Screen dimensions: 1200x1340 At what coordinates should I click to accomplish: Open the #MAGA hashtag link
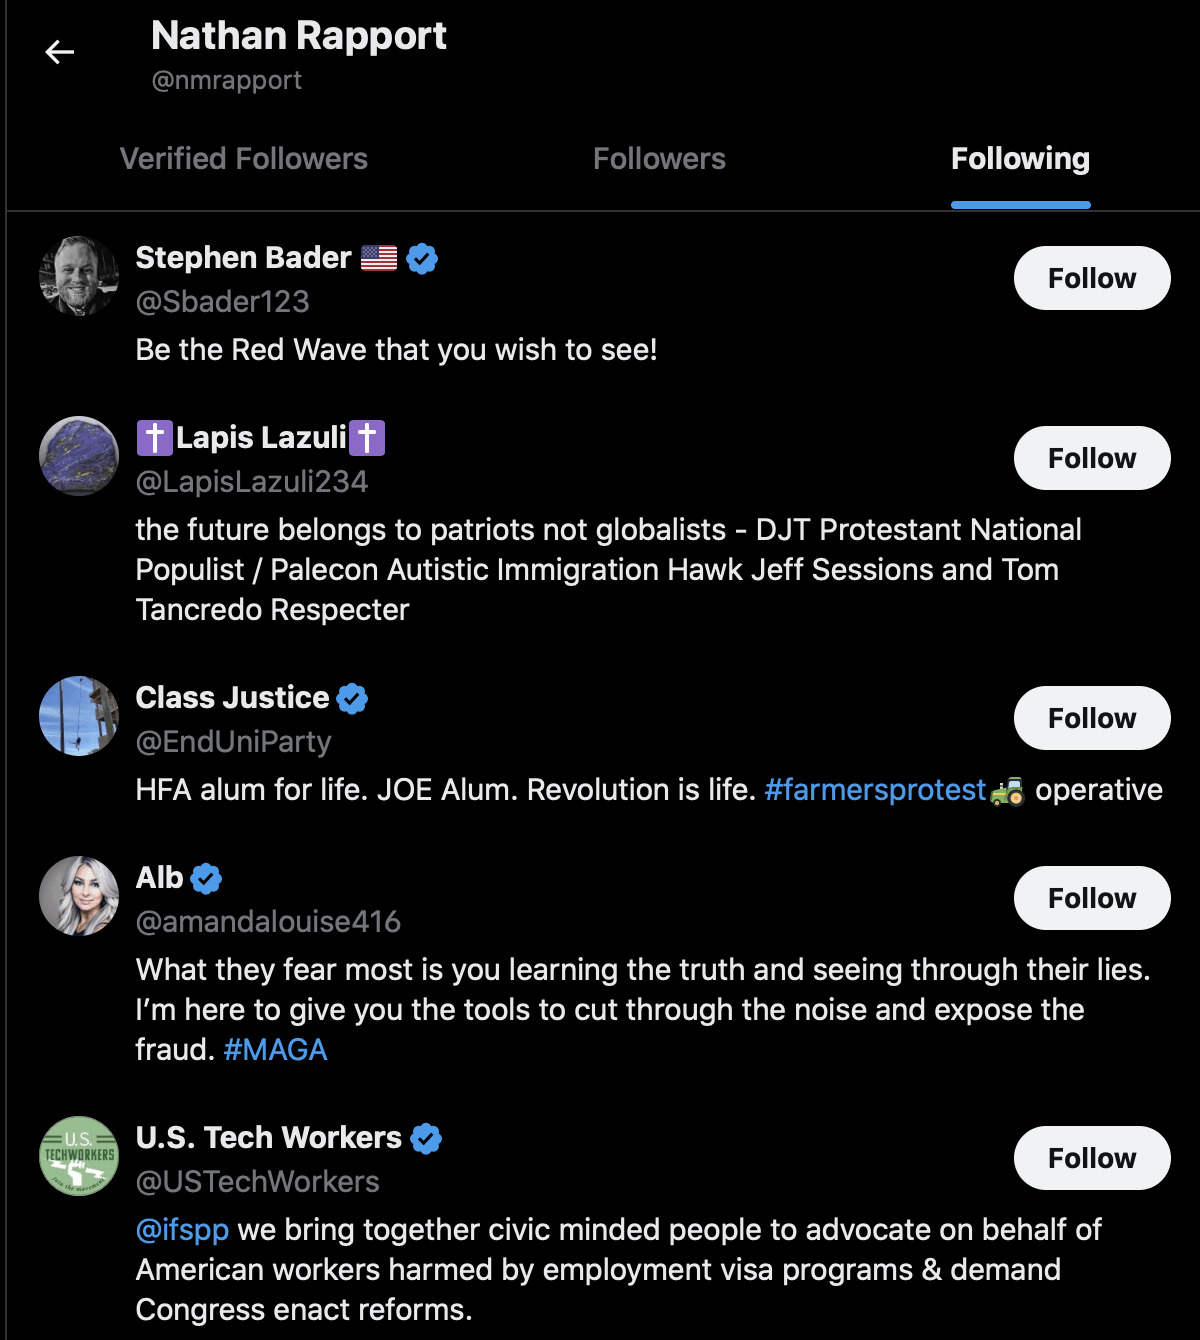tap(275, 1050)
